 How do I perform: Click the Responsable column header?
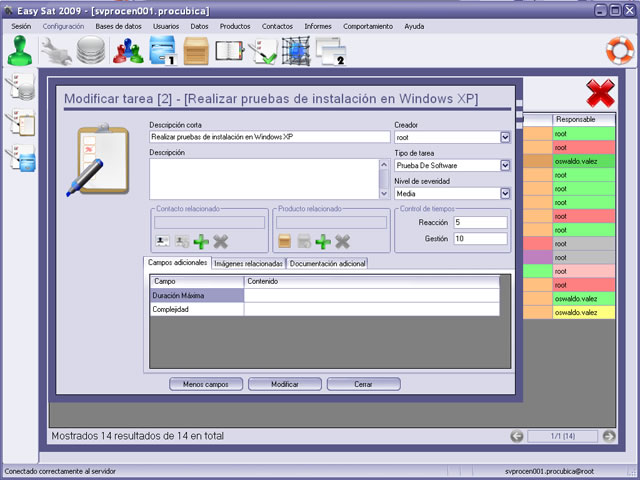pos(584,120)
